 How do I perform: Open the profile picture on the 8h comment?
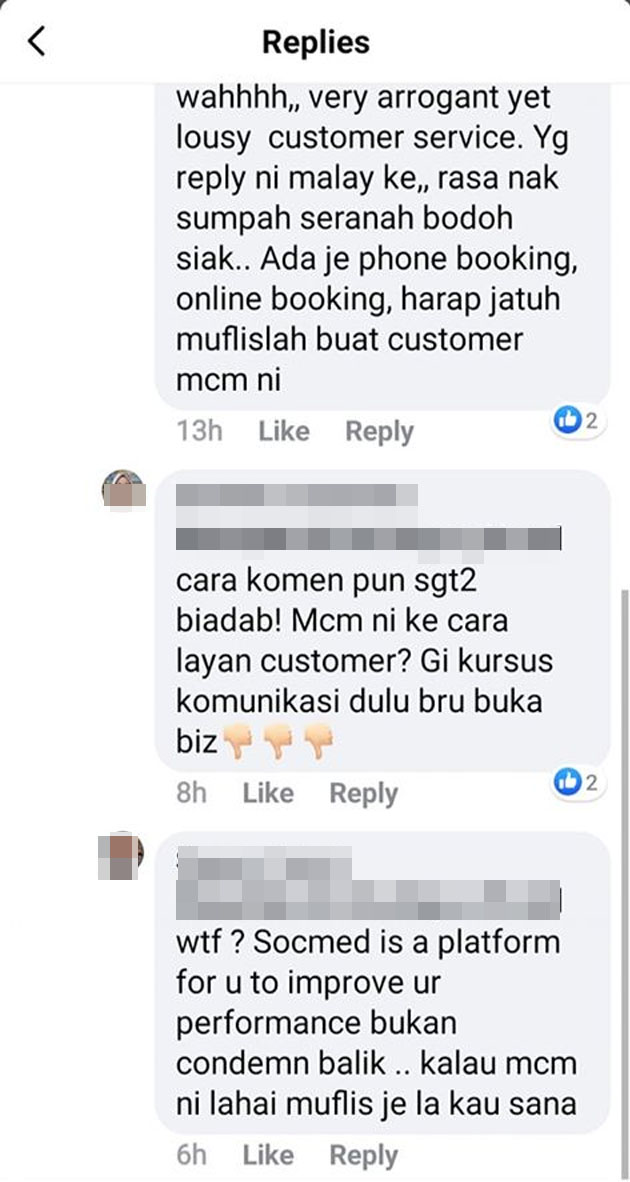pyautogui.click(x=123, y=490)
